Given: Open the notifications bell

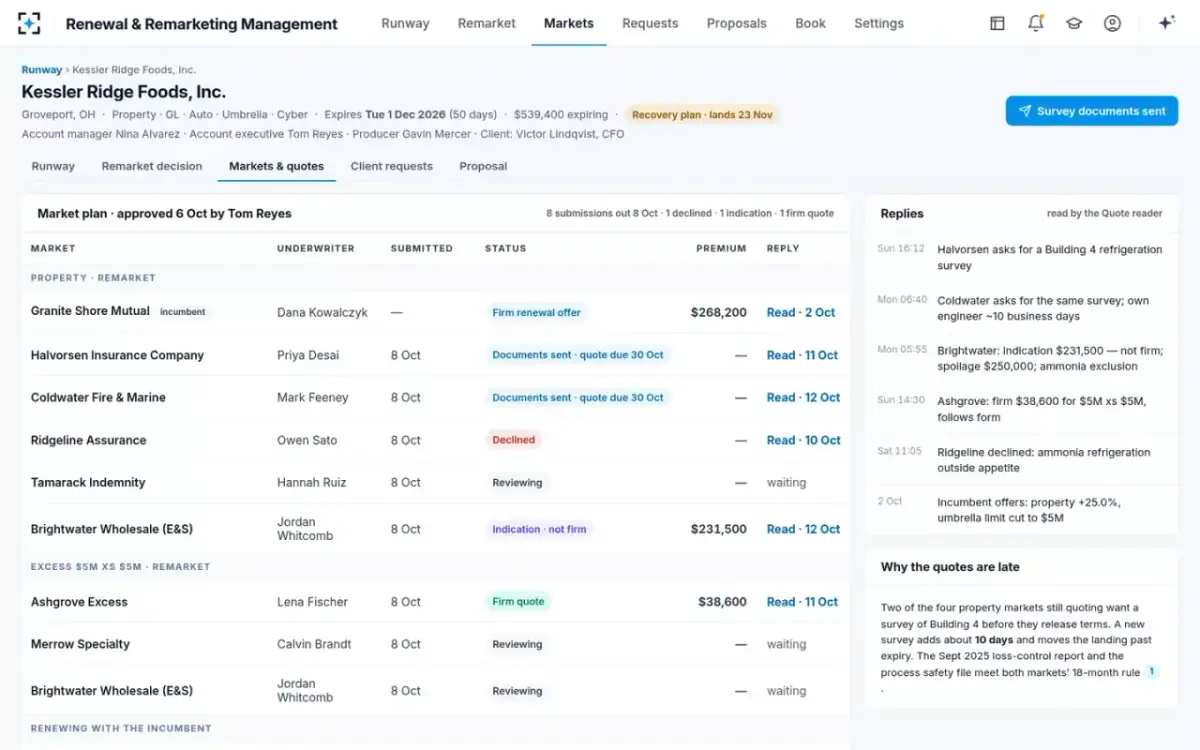Looking at the screenshot, I should click(x=1036, y=23).
